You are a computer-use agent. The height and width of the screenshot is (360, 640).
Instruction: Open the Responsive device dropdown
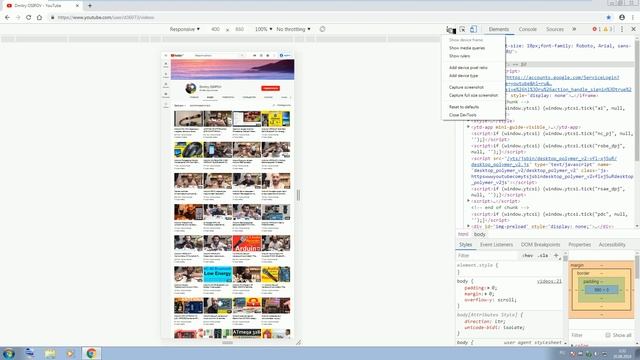[x=184, y=29]
